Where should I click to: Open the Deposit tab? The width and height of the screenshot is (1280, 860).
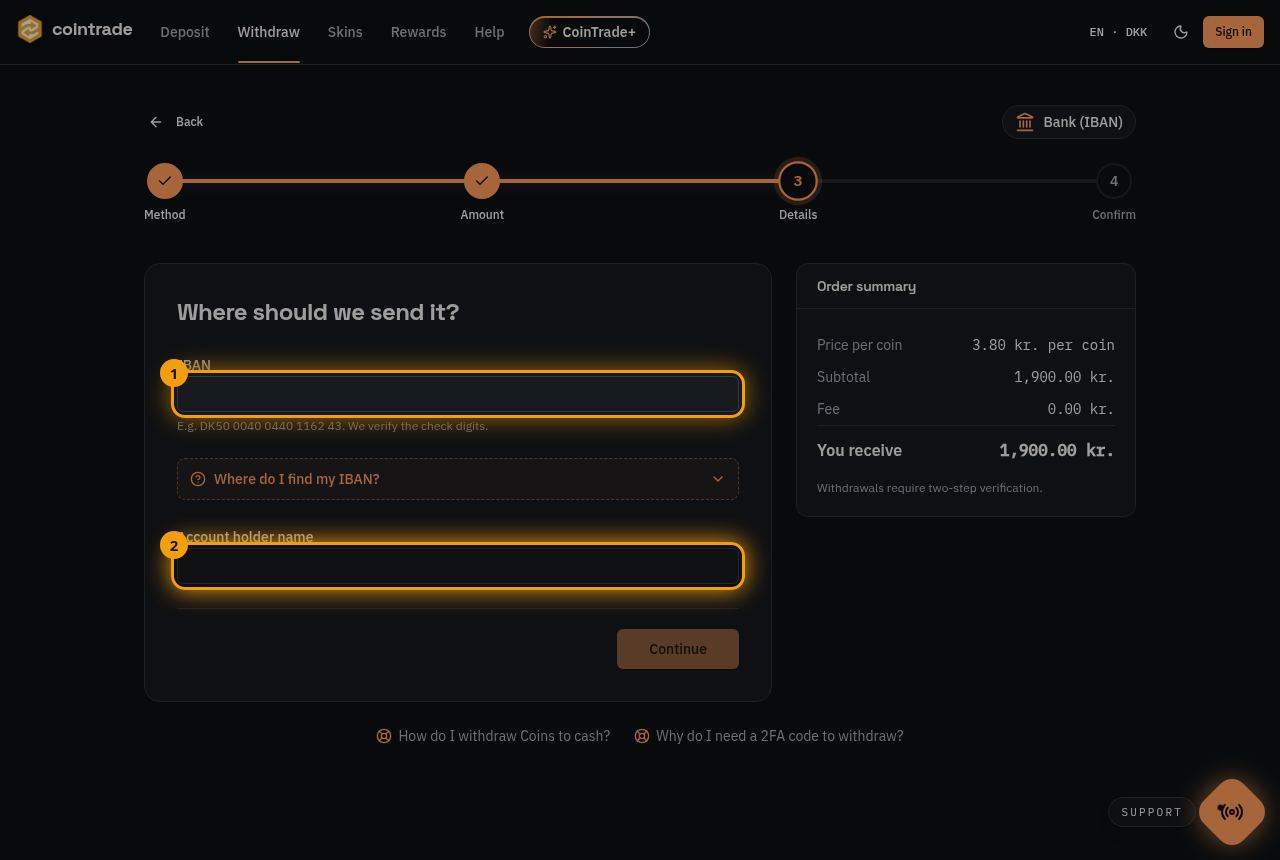pos(185,32)
